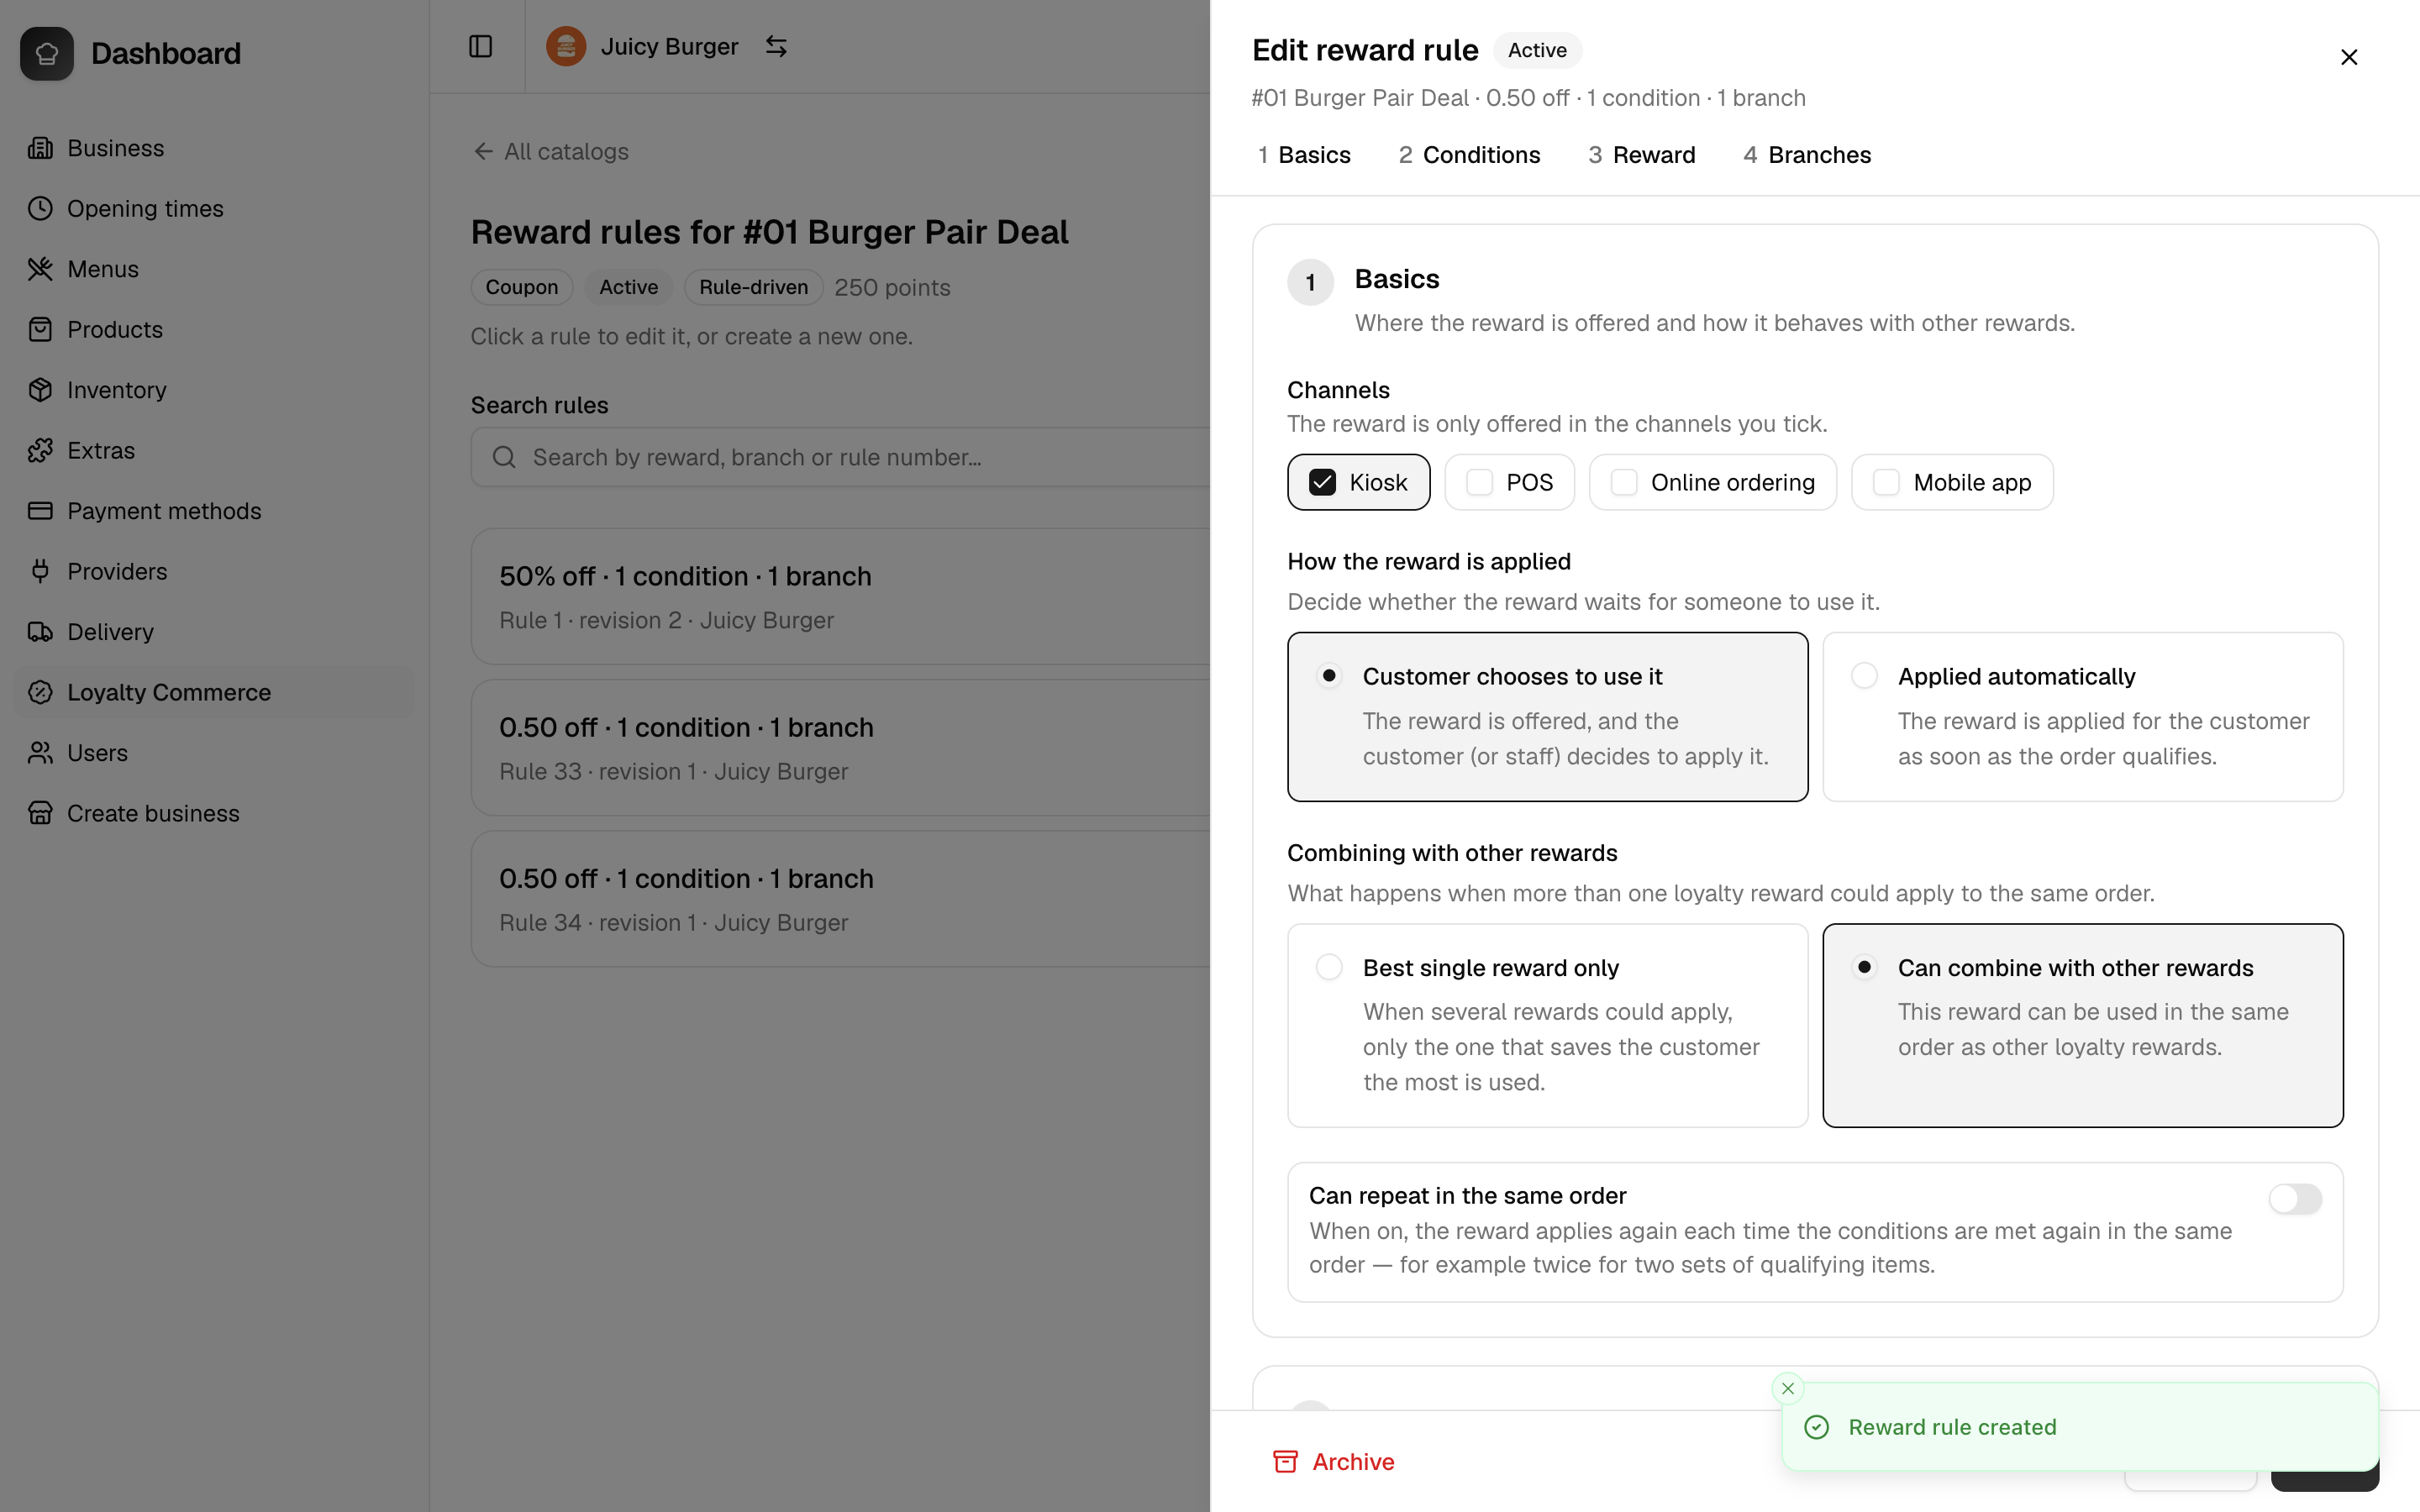
Task: Open the Inventory section
Action: click(214, 390)
